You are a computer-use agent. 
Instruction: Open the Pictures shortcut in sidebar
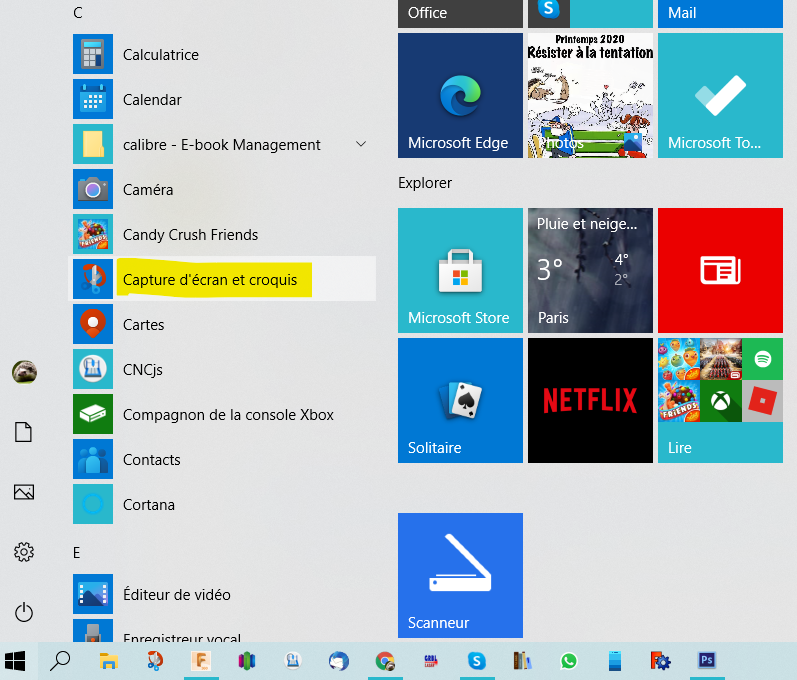(24, 492)
